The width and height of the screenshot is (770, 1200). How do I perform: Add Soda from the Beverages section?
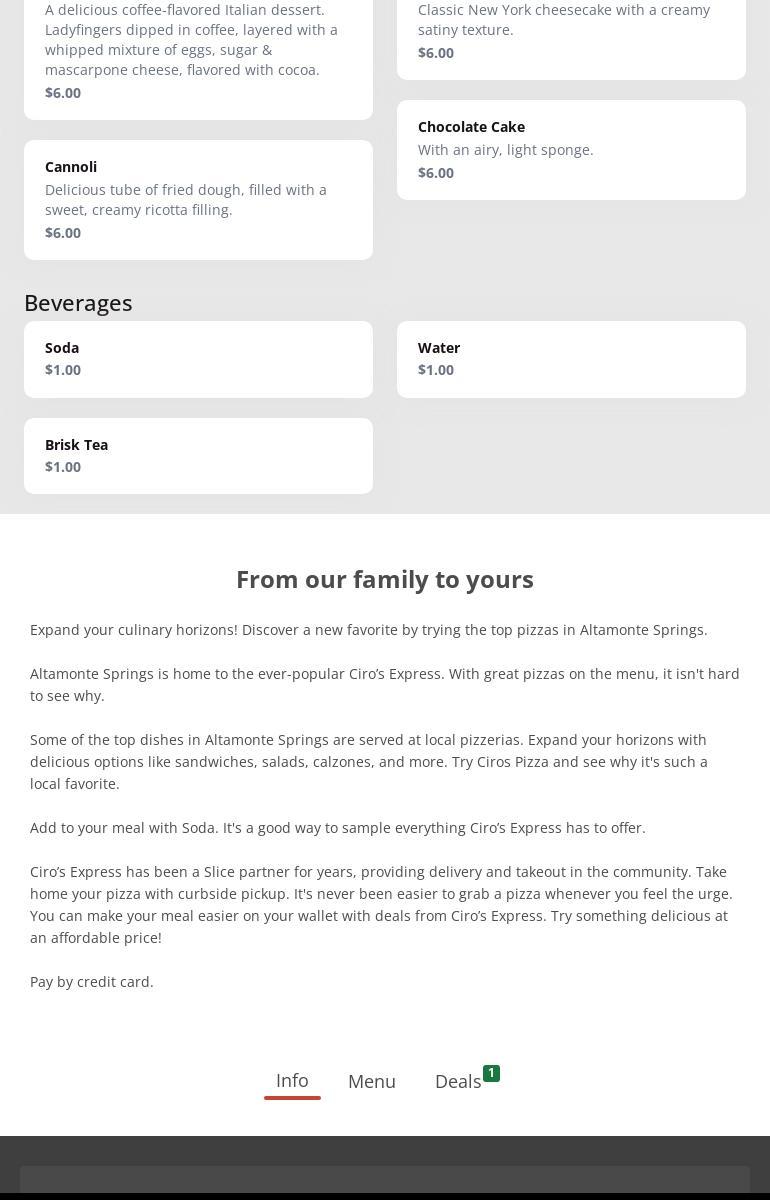[198, 358]
